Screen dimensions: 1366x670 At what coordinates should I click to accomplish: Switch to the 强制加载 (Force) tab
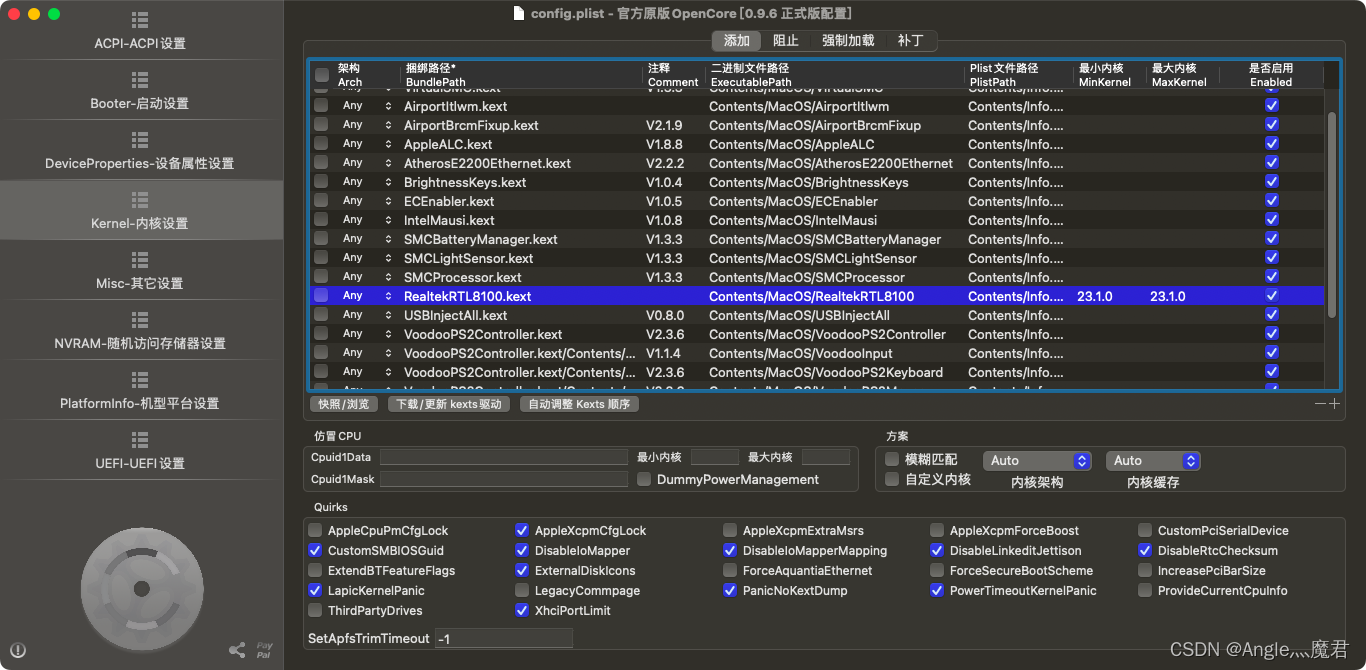click(848, 41)
